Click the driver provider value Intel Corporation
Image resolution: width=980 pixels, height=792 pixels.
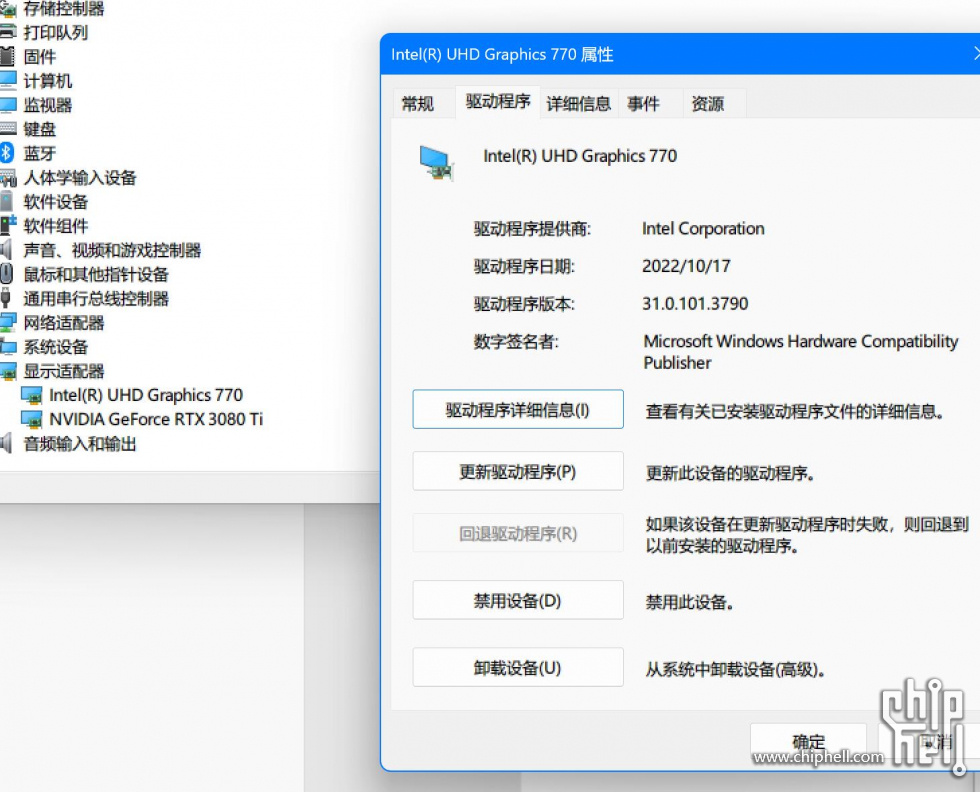click(x=703, y=229)
